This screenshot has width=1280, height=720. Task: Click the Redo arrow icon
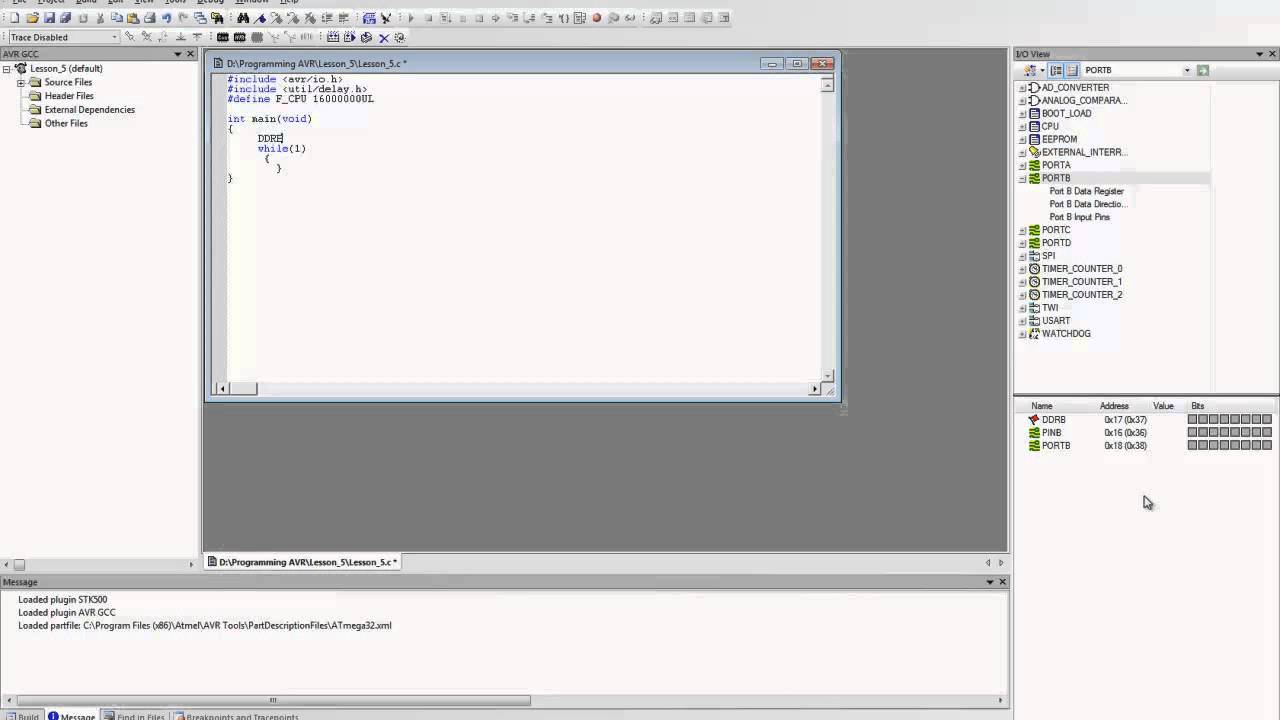[183, 18]
